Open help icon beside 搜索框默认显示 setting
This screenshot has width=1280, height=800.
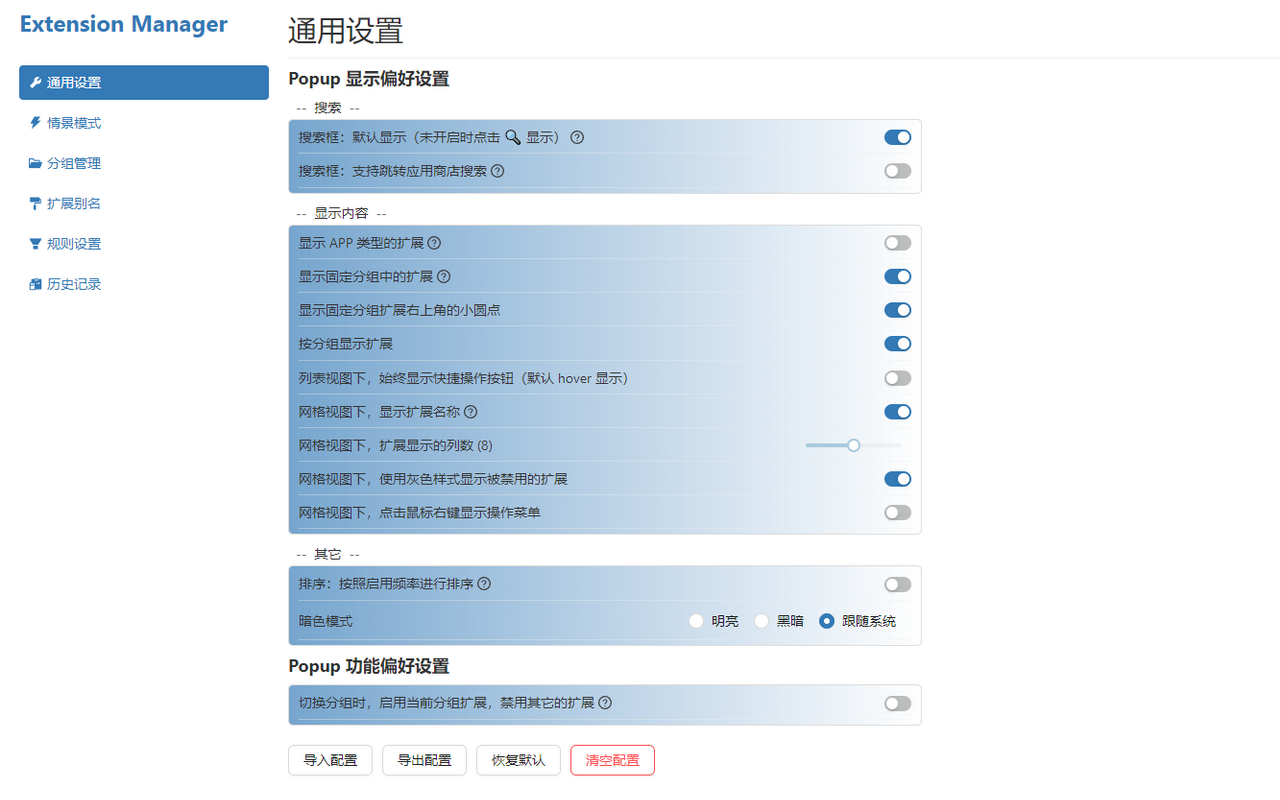click(577, 137)
